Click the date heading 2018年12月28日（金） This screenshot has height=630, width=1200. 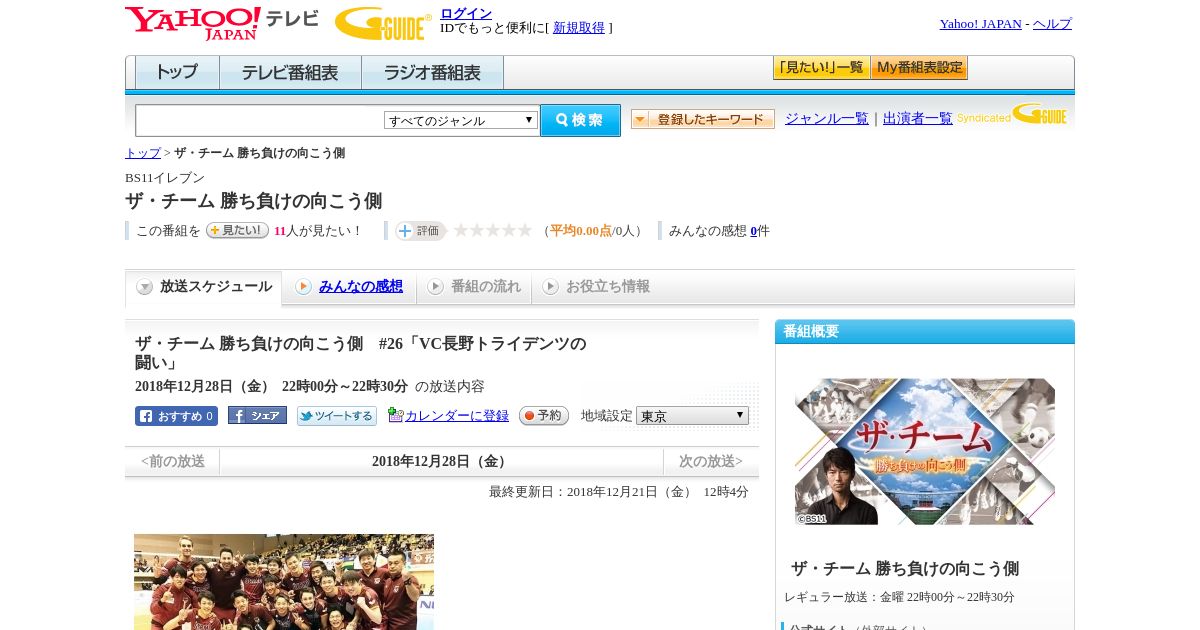point(441,461)
